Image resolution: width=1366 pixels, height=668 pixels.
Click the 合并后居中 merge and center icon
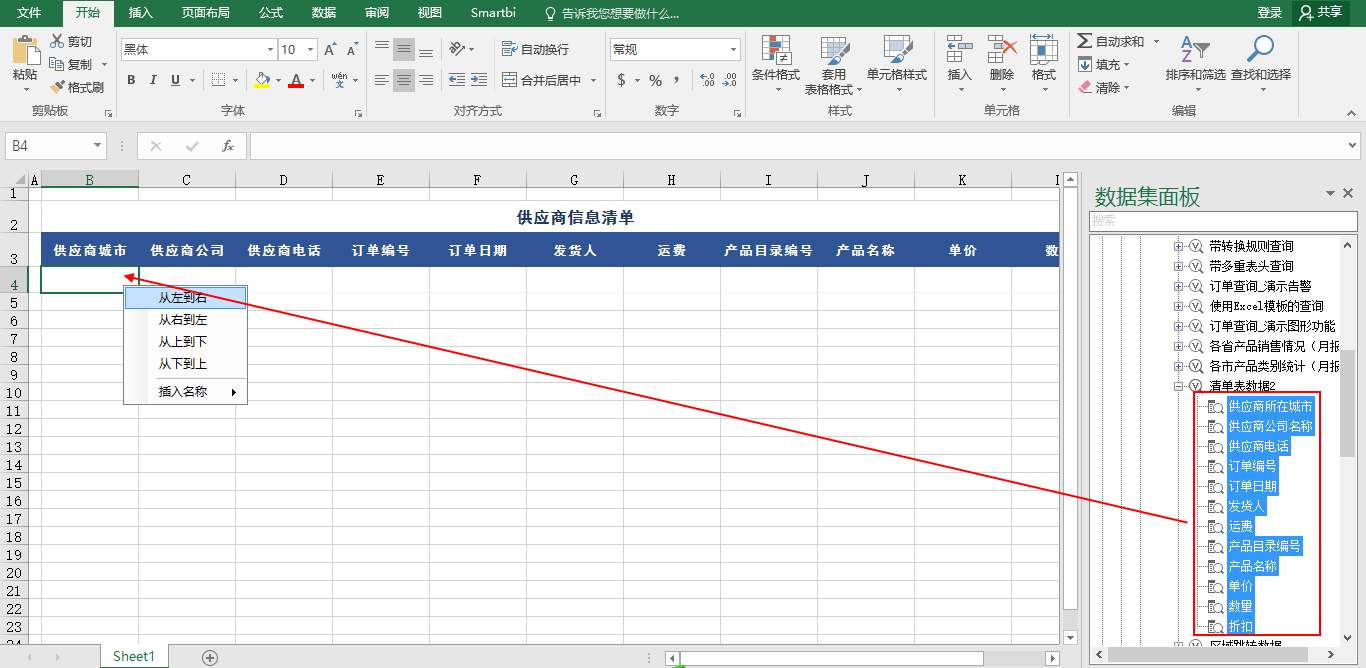509,80
